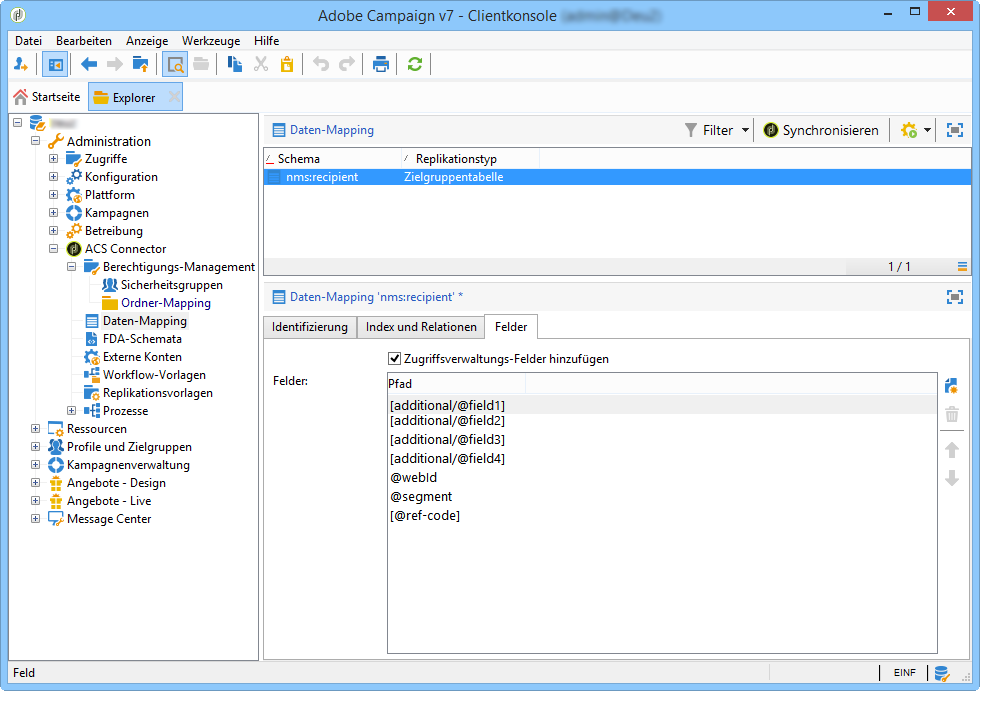This screenshot has height=707, width=1003.
Task: Click the Synchronisieren button
Action: pyautogui.click(x=821, y=130)
